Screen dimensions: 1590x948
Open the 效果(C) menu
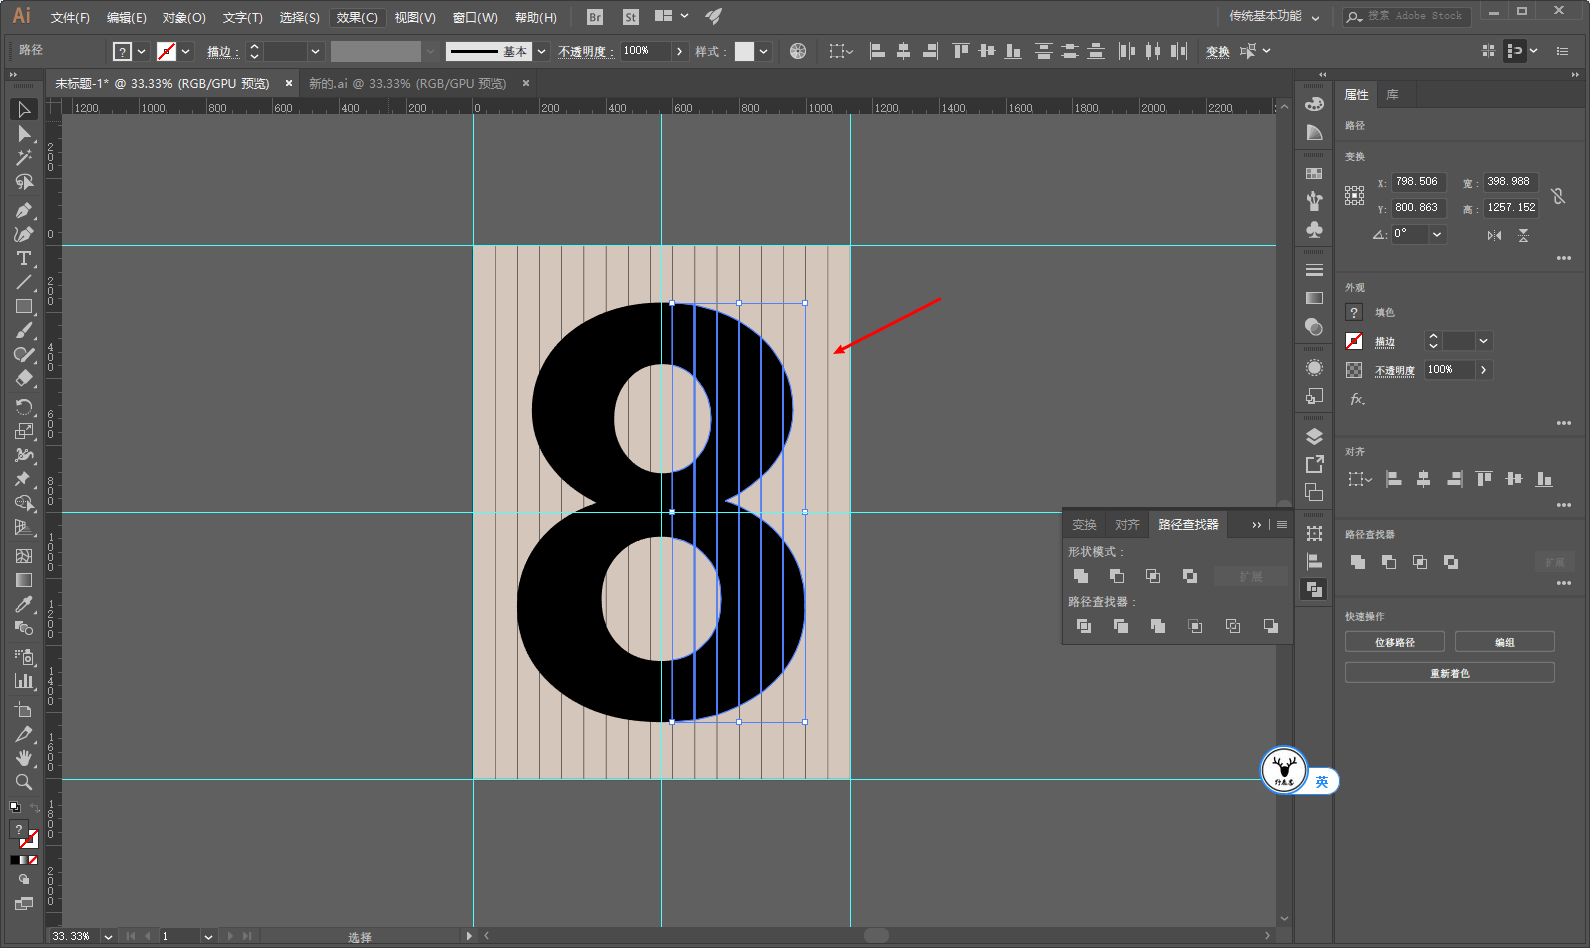tap(357, 18)
